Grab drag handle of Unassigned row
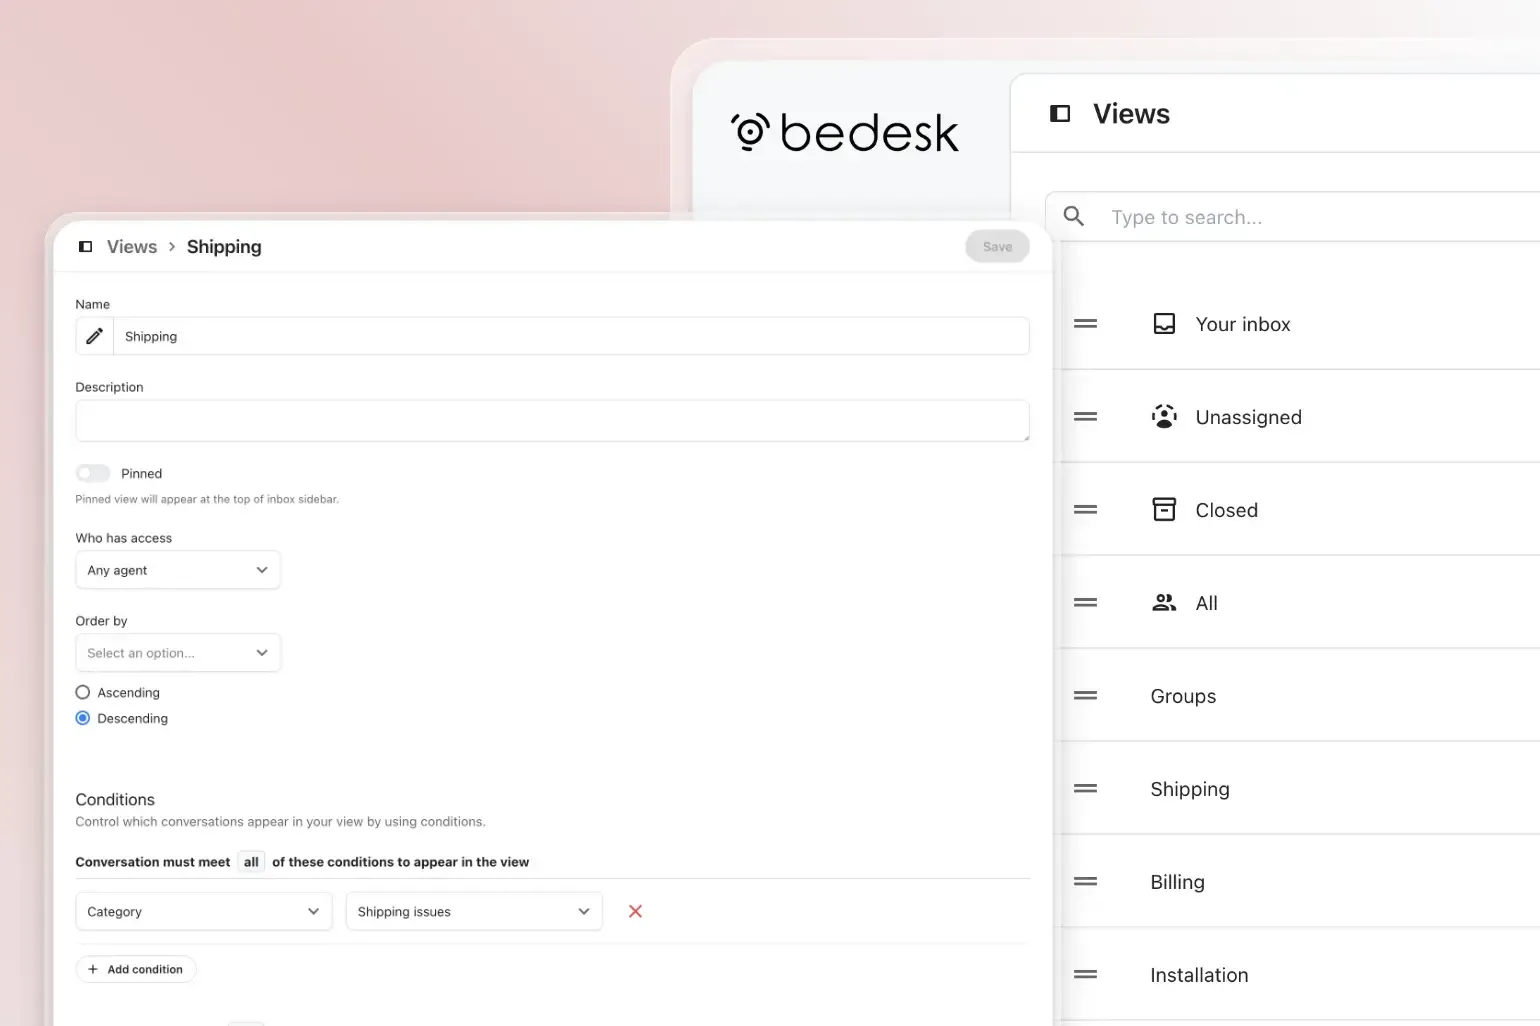Image resolution: width=1540 pixels, height=1026 pixels. pos(1086,417)
